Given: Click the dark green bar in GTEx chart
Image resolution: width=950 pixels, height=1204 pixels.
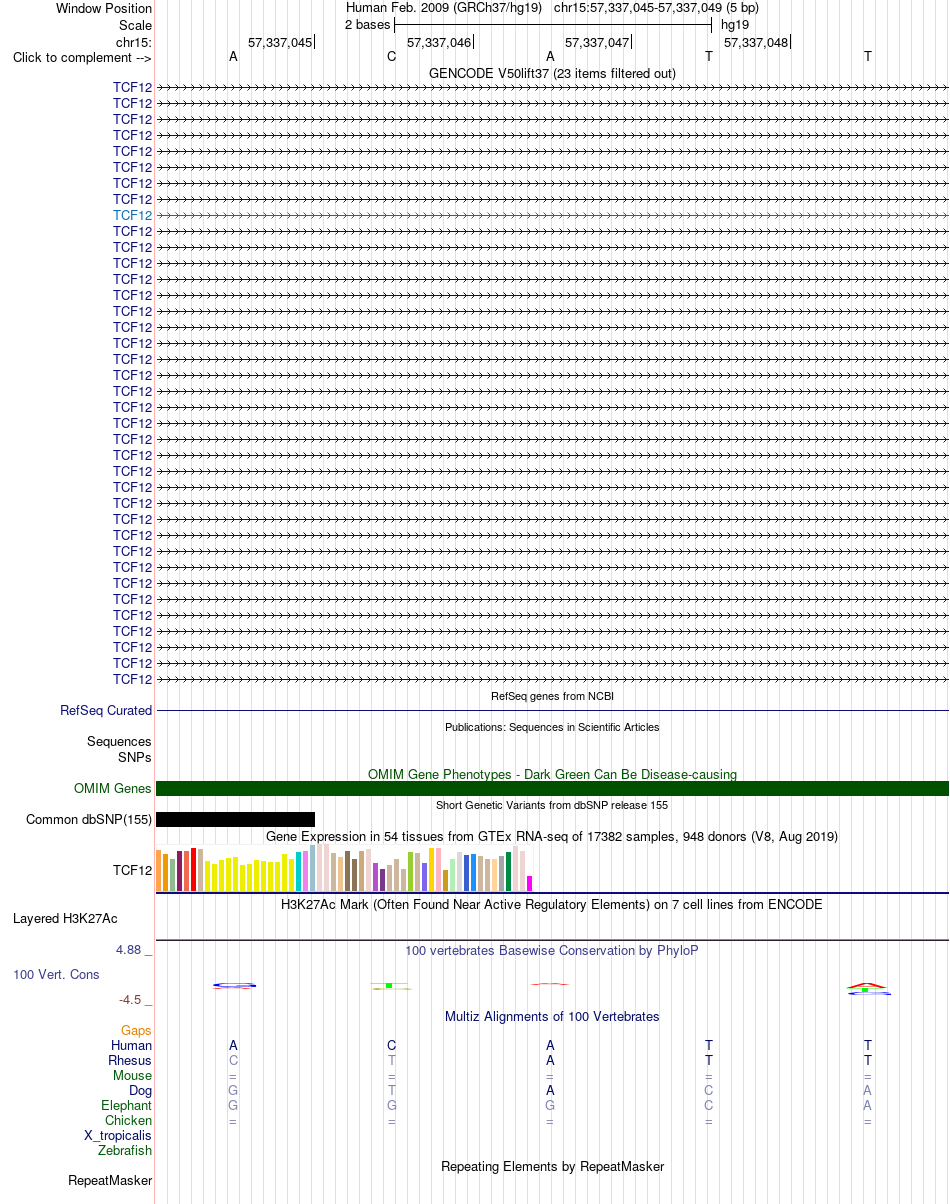Looking at the screenshot, I should tap(509, 871).
